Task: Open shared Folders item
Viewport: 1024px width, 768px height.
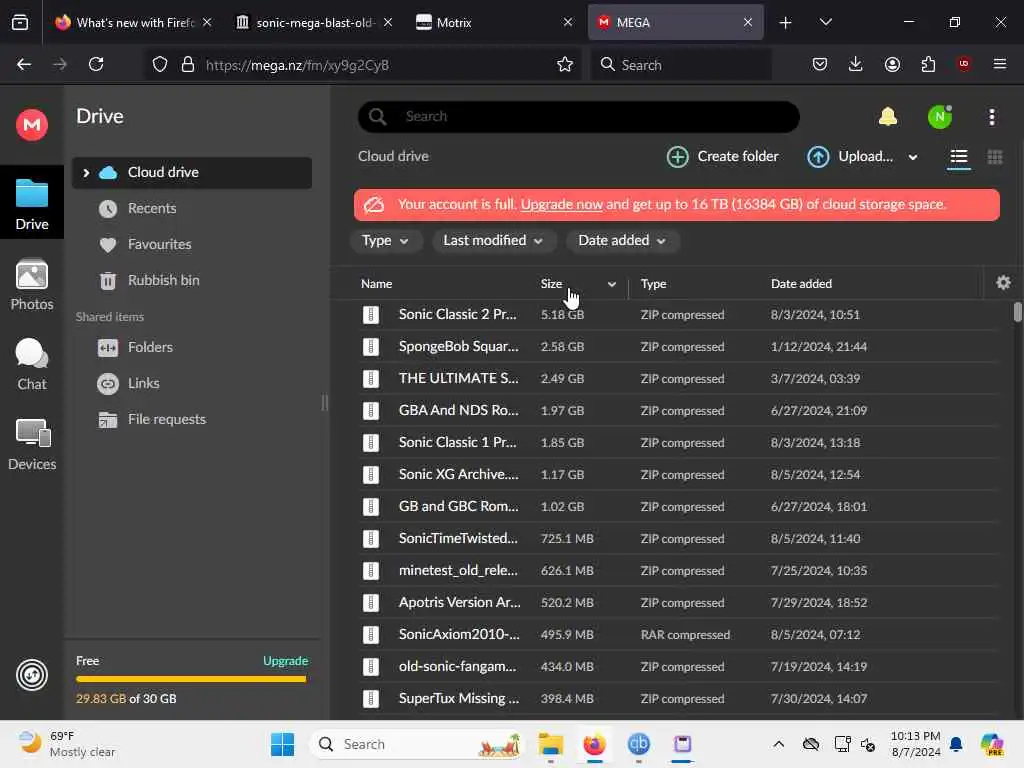Action: (x=150, y=347)
